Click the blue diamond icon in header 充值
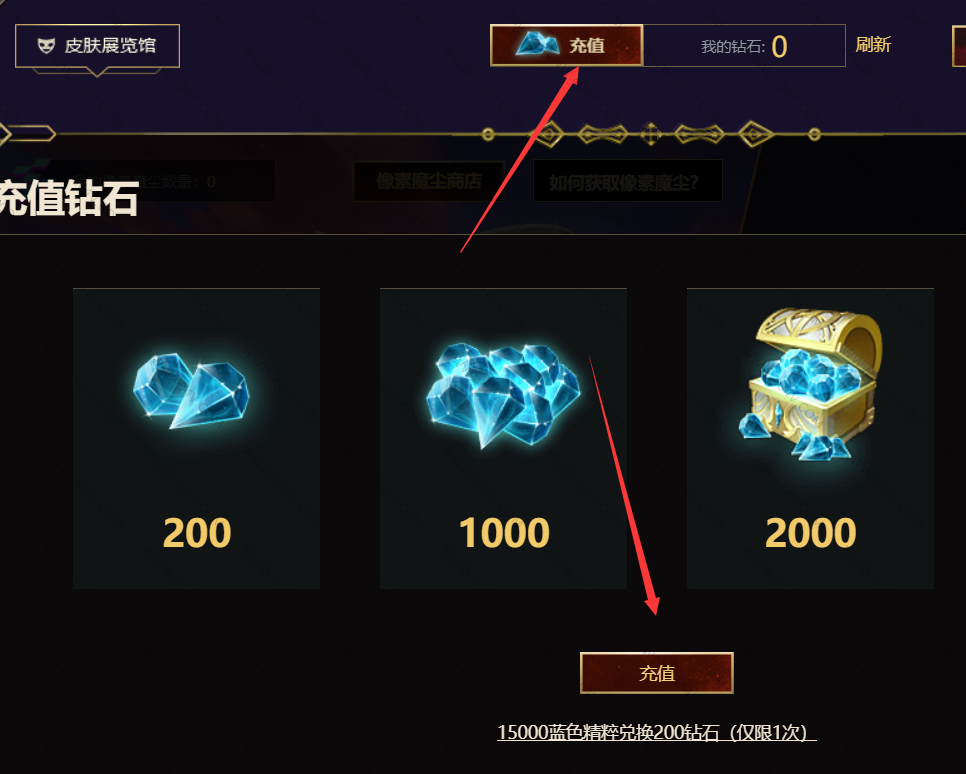966x774 pixels. tap(537, 44)
